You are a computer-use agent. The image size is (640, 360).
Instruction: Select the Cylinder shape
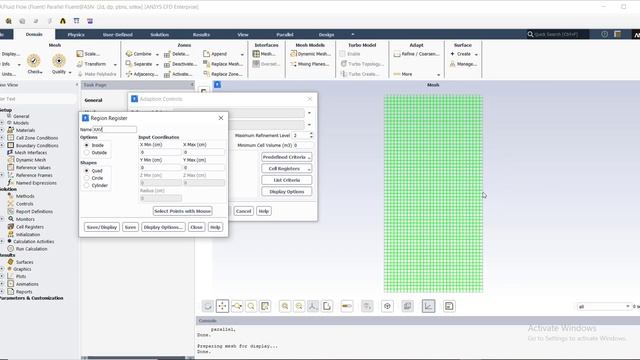pyautogui.click(x=87, y=185)
